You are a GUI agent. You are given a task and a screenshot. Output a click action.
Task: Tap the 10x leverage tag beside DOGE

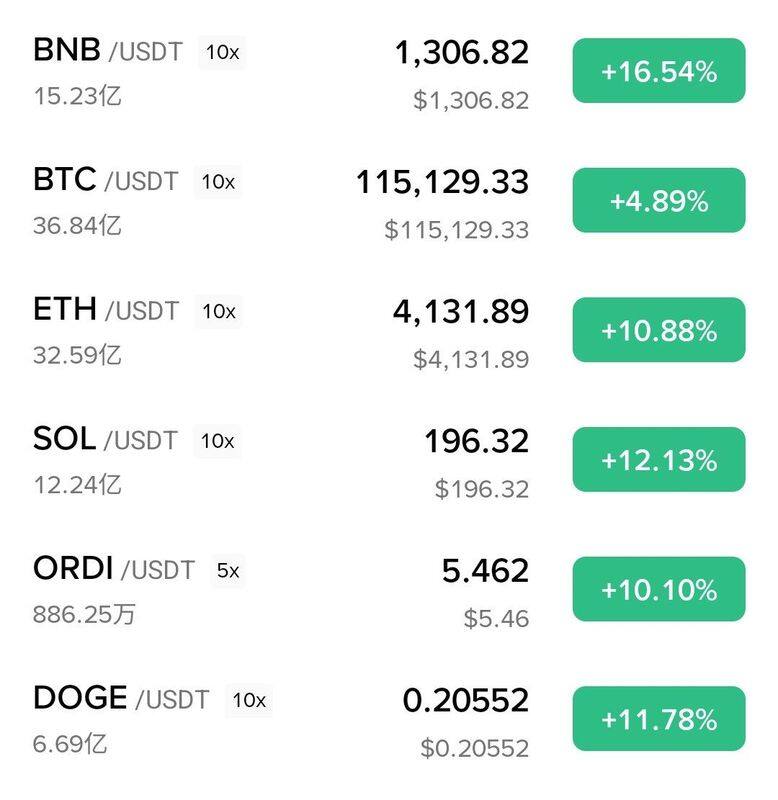249,700
